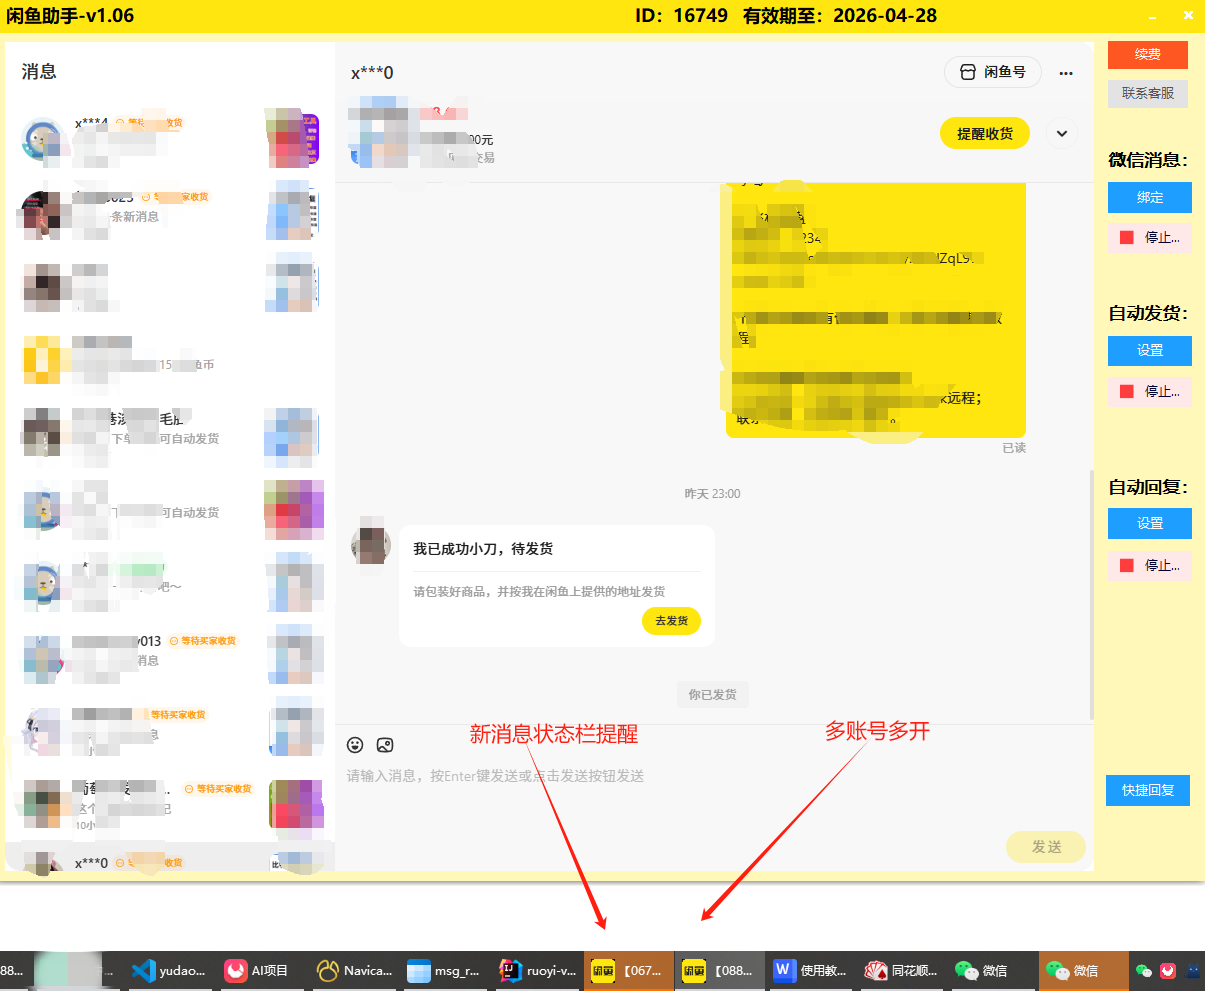Open the conversation ending in 013
1205x991 pixels.
(x=170, y=655)
